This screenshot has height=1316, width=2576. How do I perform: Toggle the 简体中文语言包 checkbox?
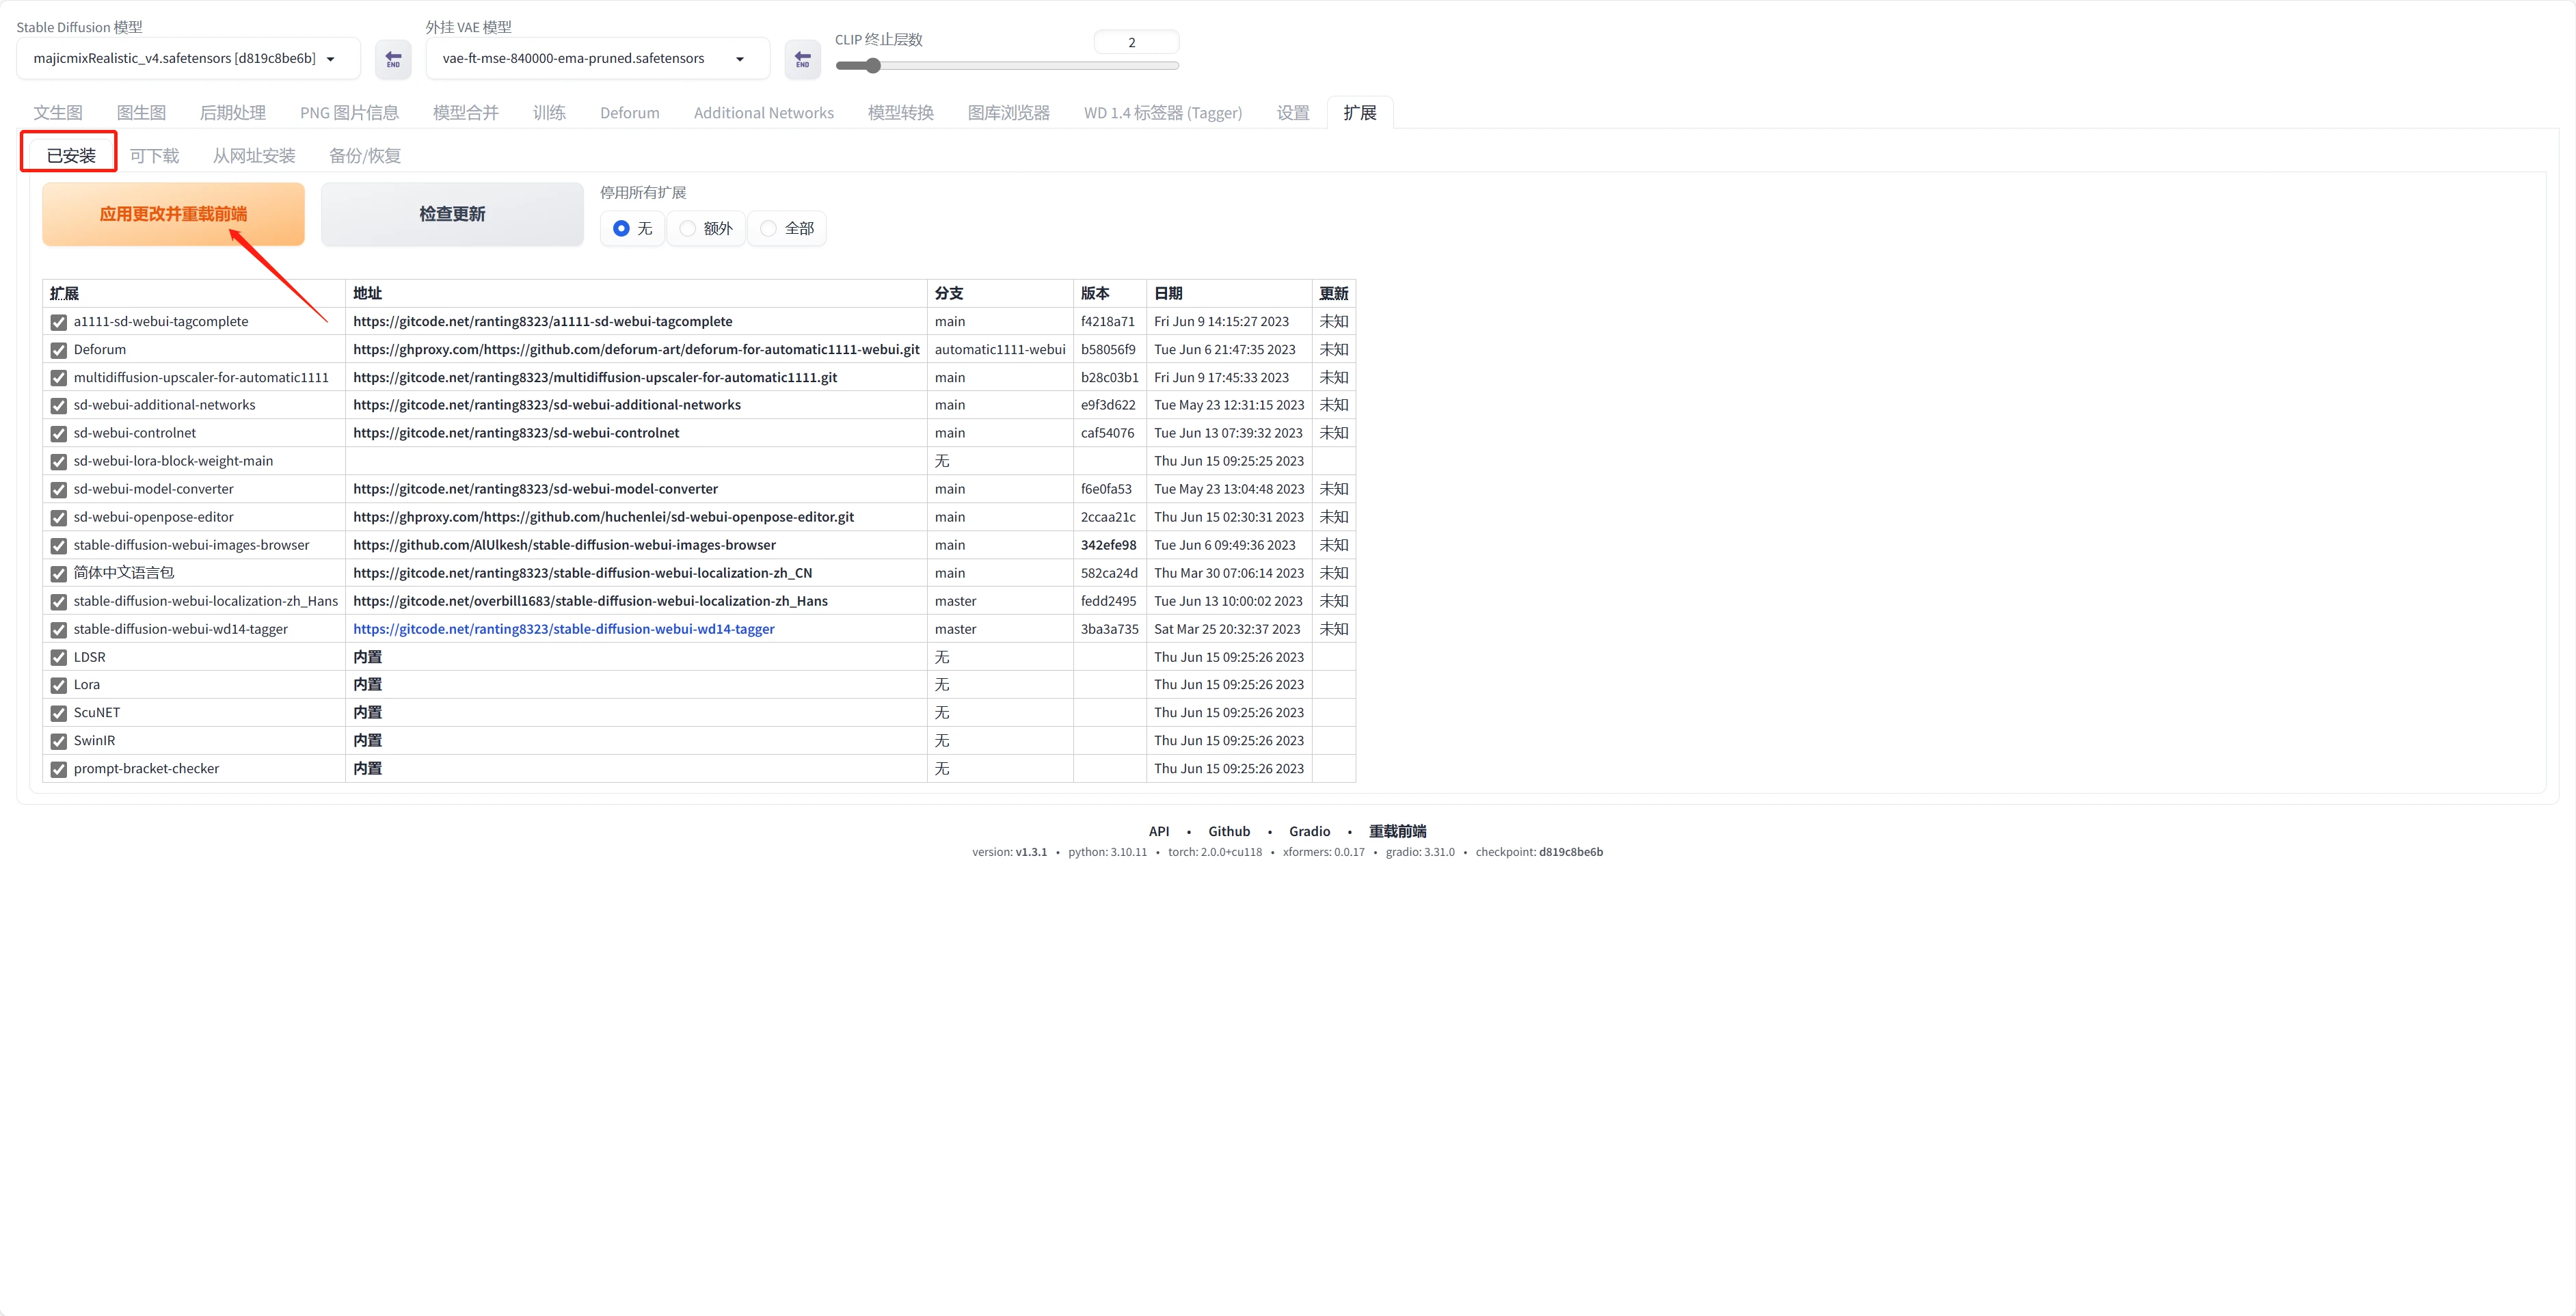(59, 574)
